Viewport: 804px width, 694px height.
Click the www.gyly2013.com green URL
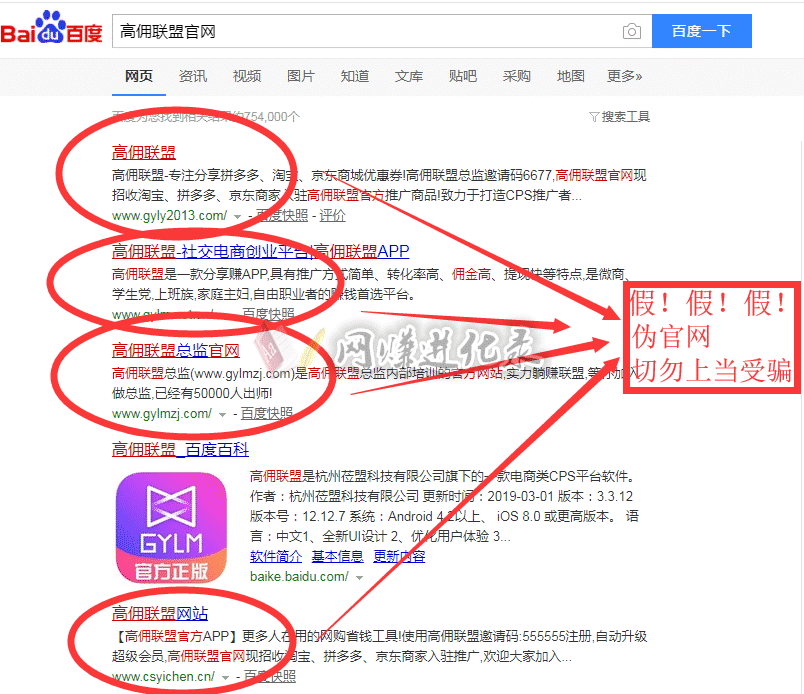pyautogui.click(x=169, y=215)
